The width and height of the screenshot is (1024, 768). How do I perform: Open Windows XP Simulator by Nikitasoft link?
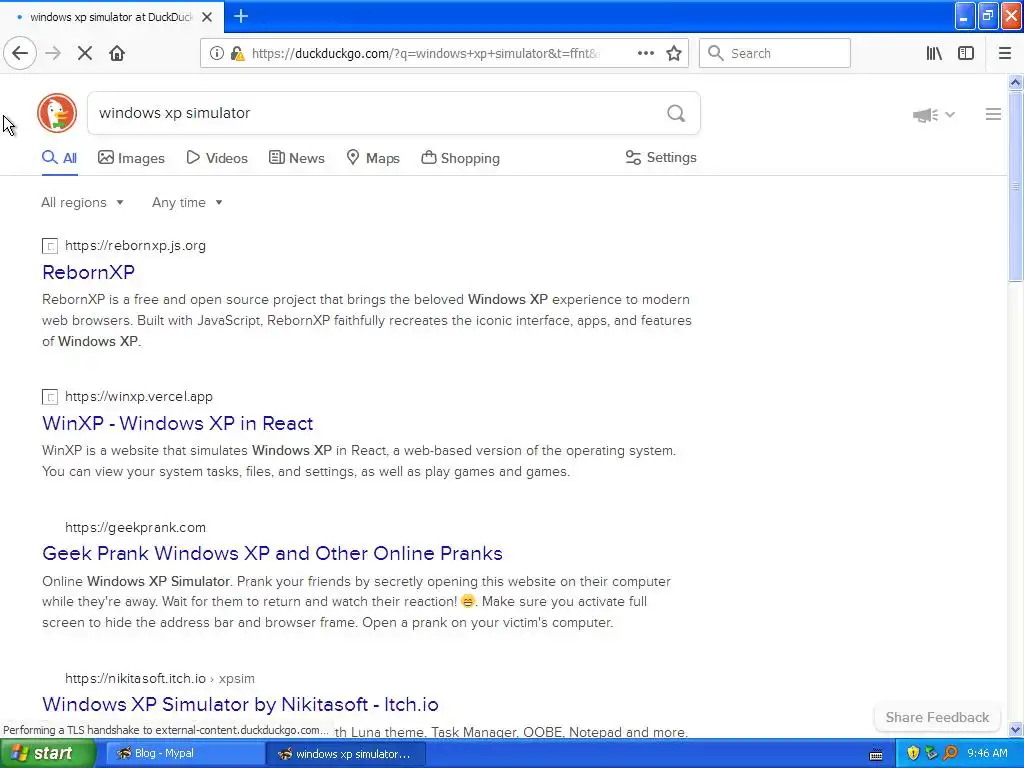pos(240,704)
